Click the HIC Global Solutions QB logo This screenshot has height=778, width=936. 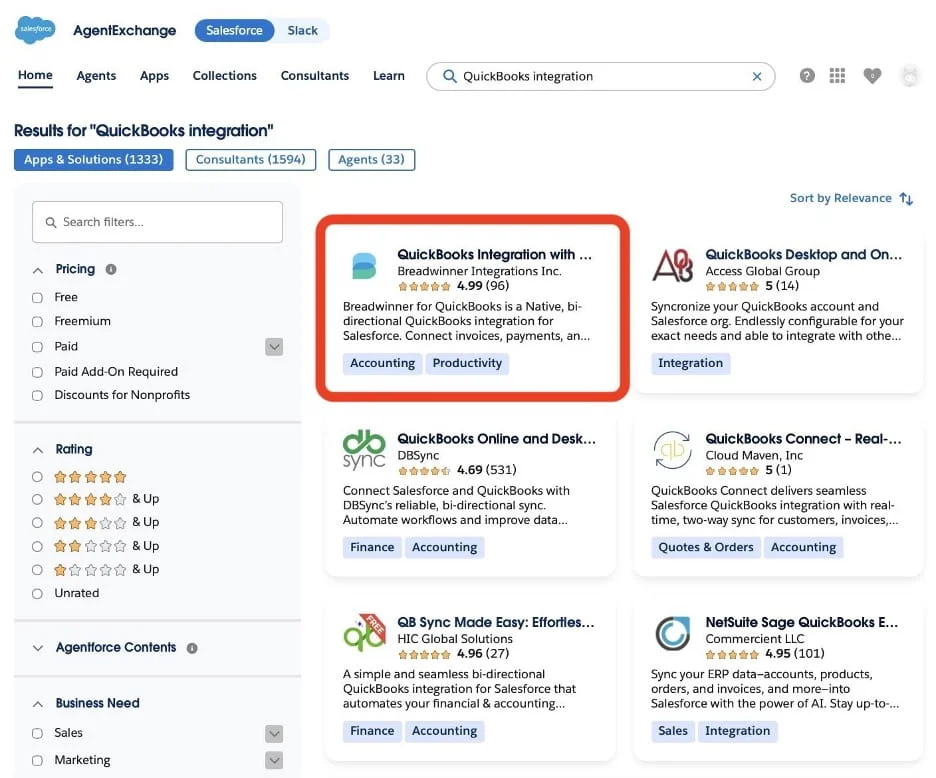364,633
